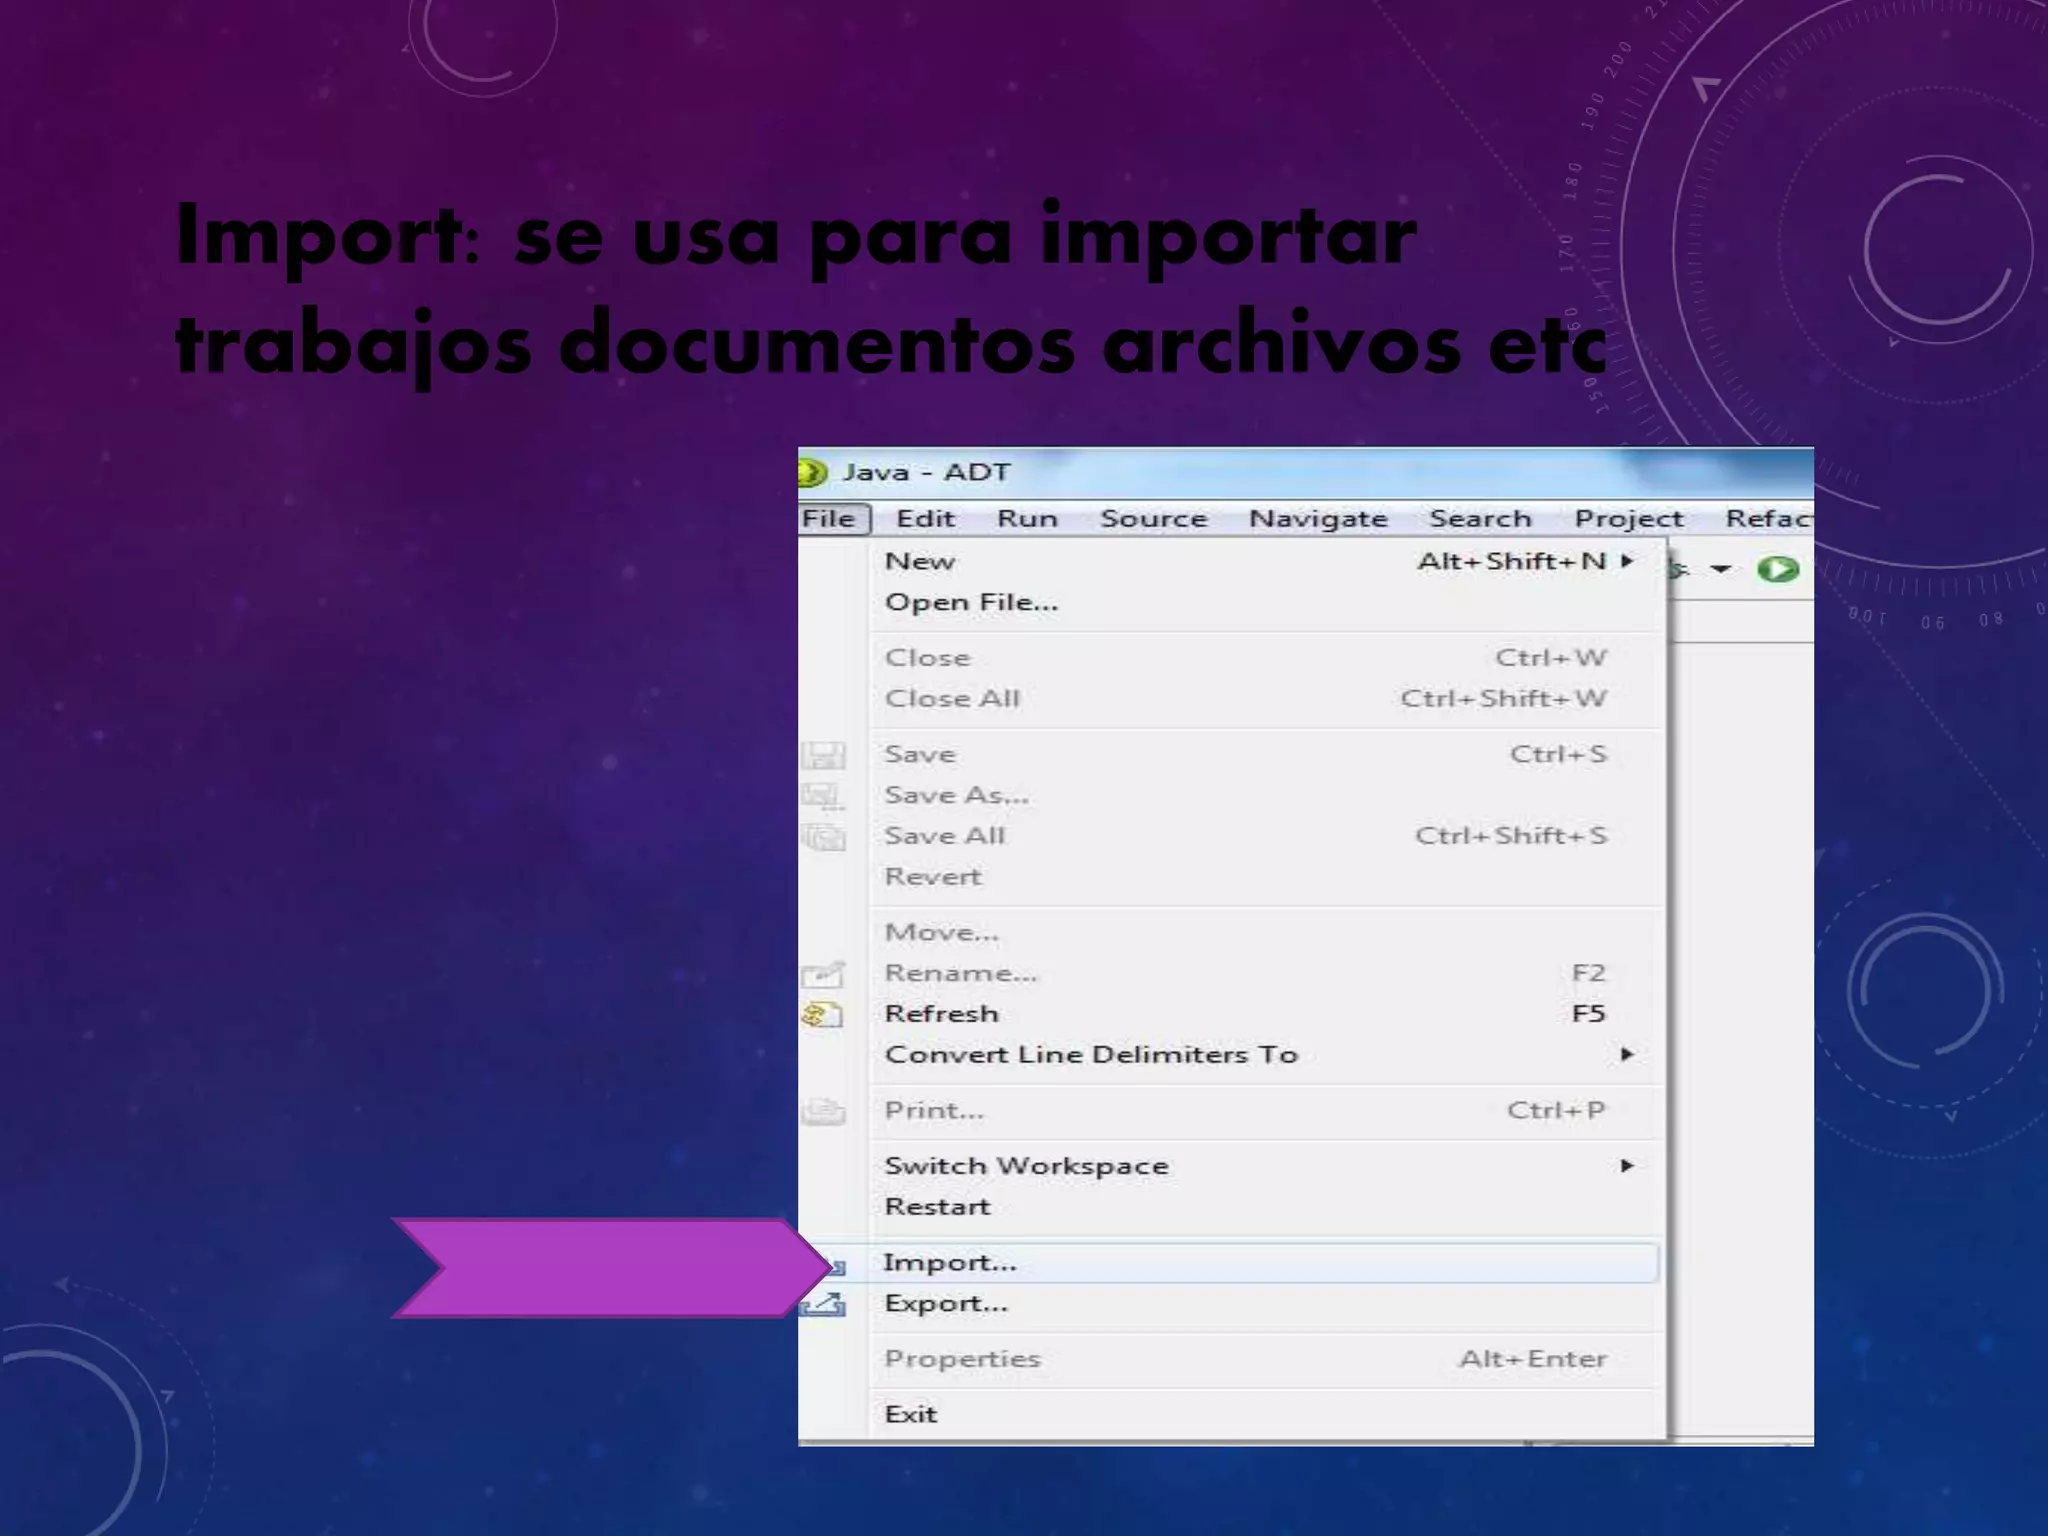Click the Rename icon
The width and height of the screenshot is (2048, 1536).
click(x=823, y=973)
